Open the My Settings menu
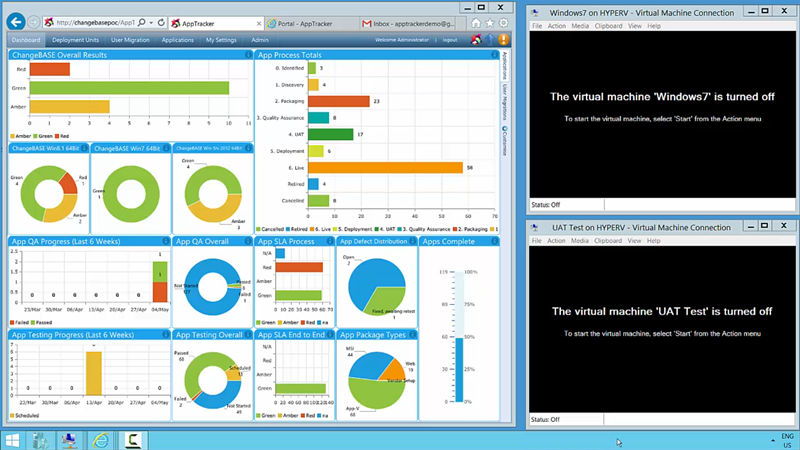 (221, 40)
